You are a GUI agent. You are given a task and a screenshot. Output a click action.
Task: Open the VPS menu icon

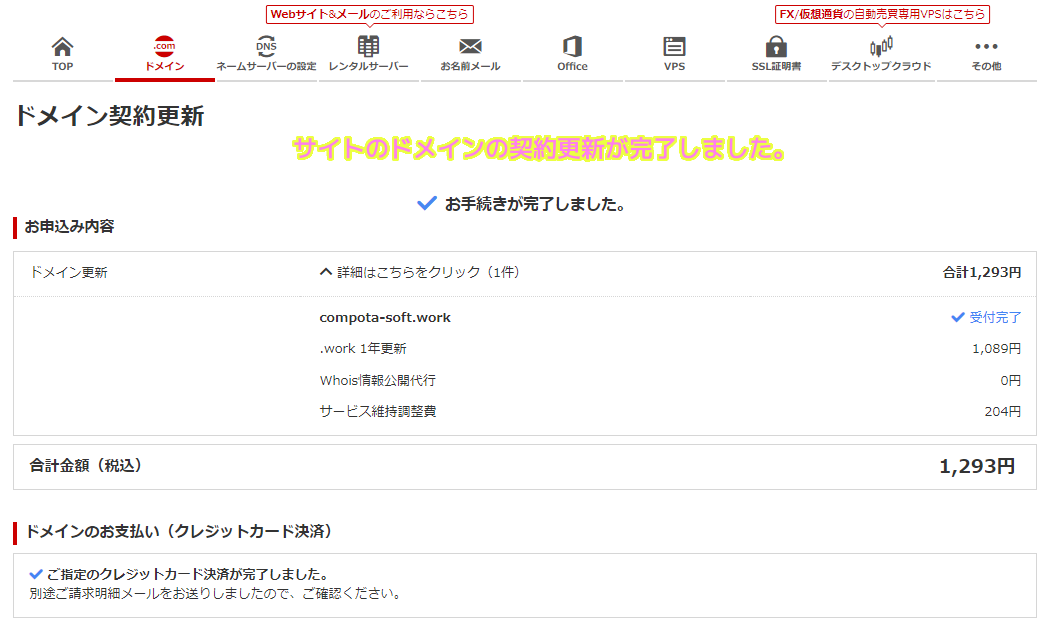coord(674,54)
